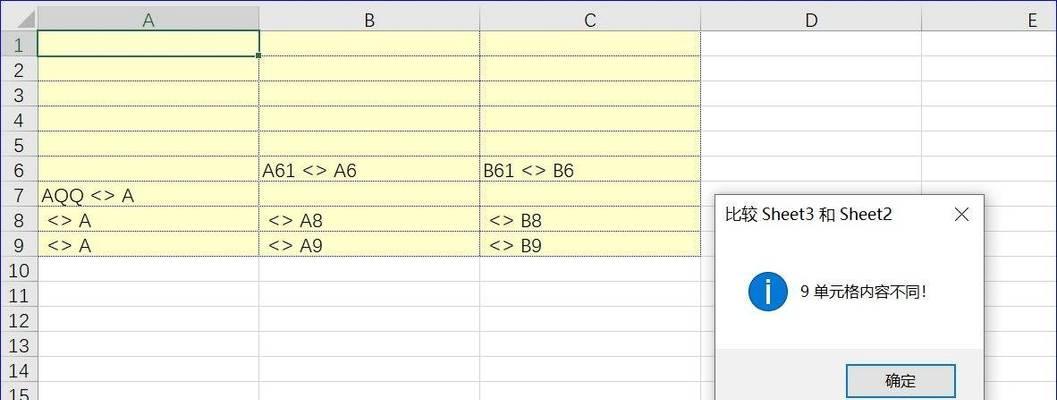1057x400 pixels.
Task: Click the dialog title 比较 Sheet3 和 Sheet2
Action: [x=808, y=215]
